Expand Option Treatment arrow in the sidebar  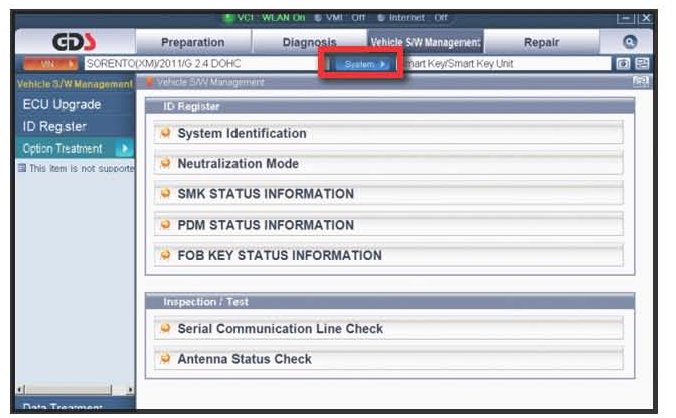click(124, 148)
